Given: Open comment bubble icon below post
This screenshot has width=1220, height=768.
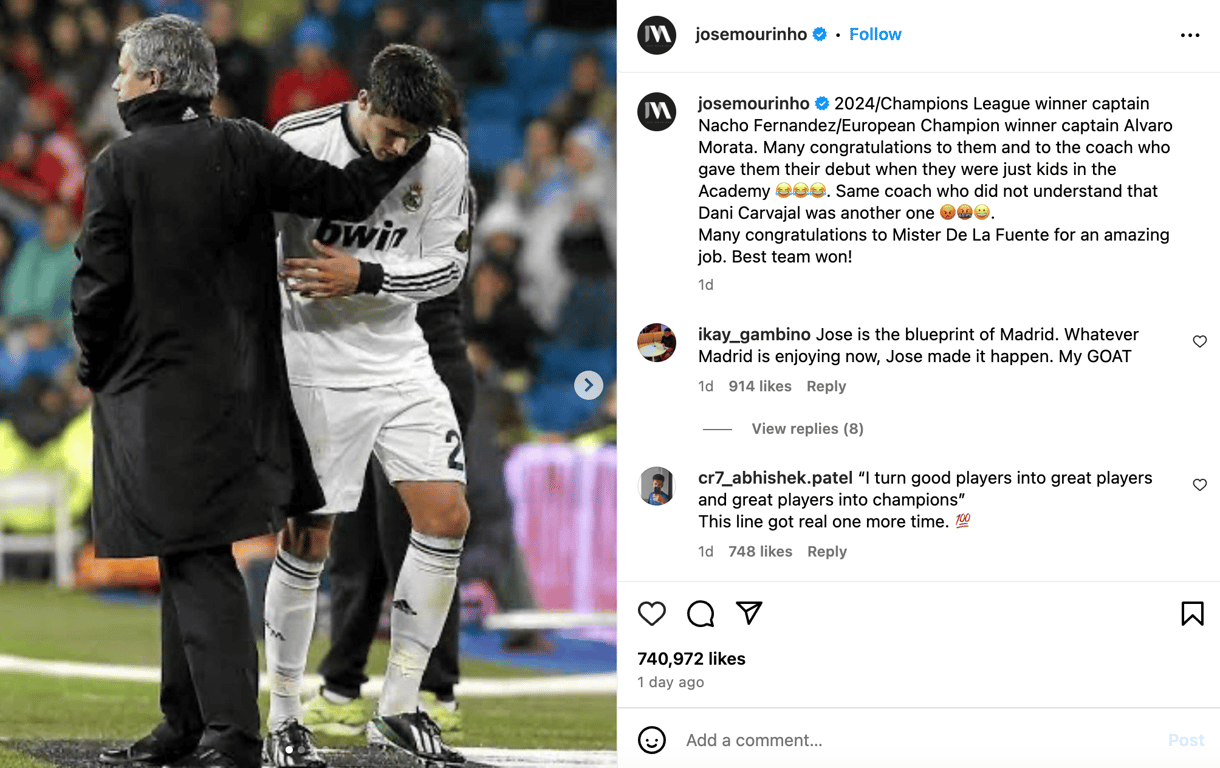Looking at the screenshot, I should (700, 613).
